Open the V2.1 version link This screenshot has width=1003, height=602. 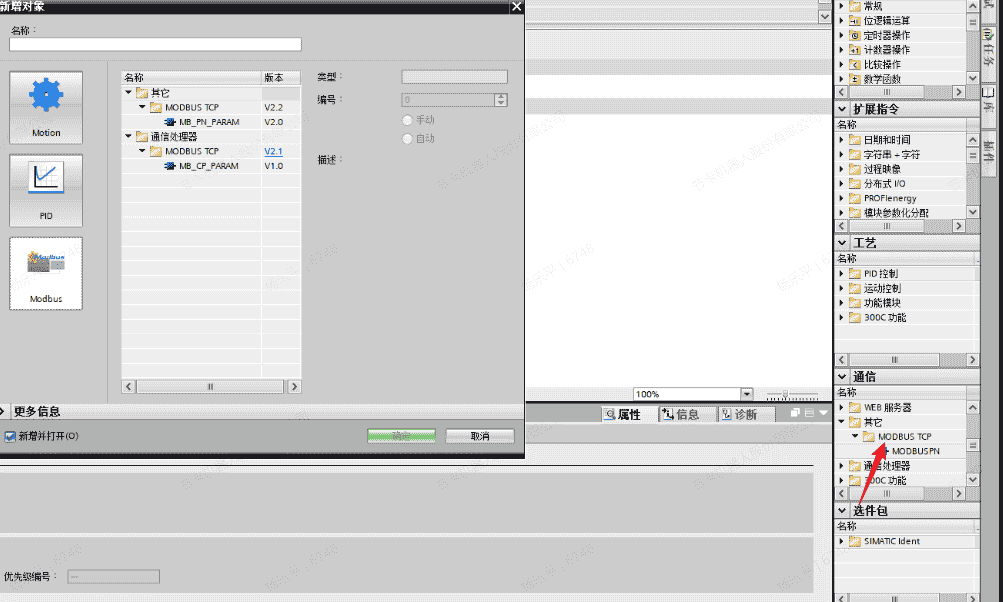point(273,151)
